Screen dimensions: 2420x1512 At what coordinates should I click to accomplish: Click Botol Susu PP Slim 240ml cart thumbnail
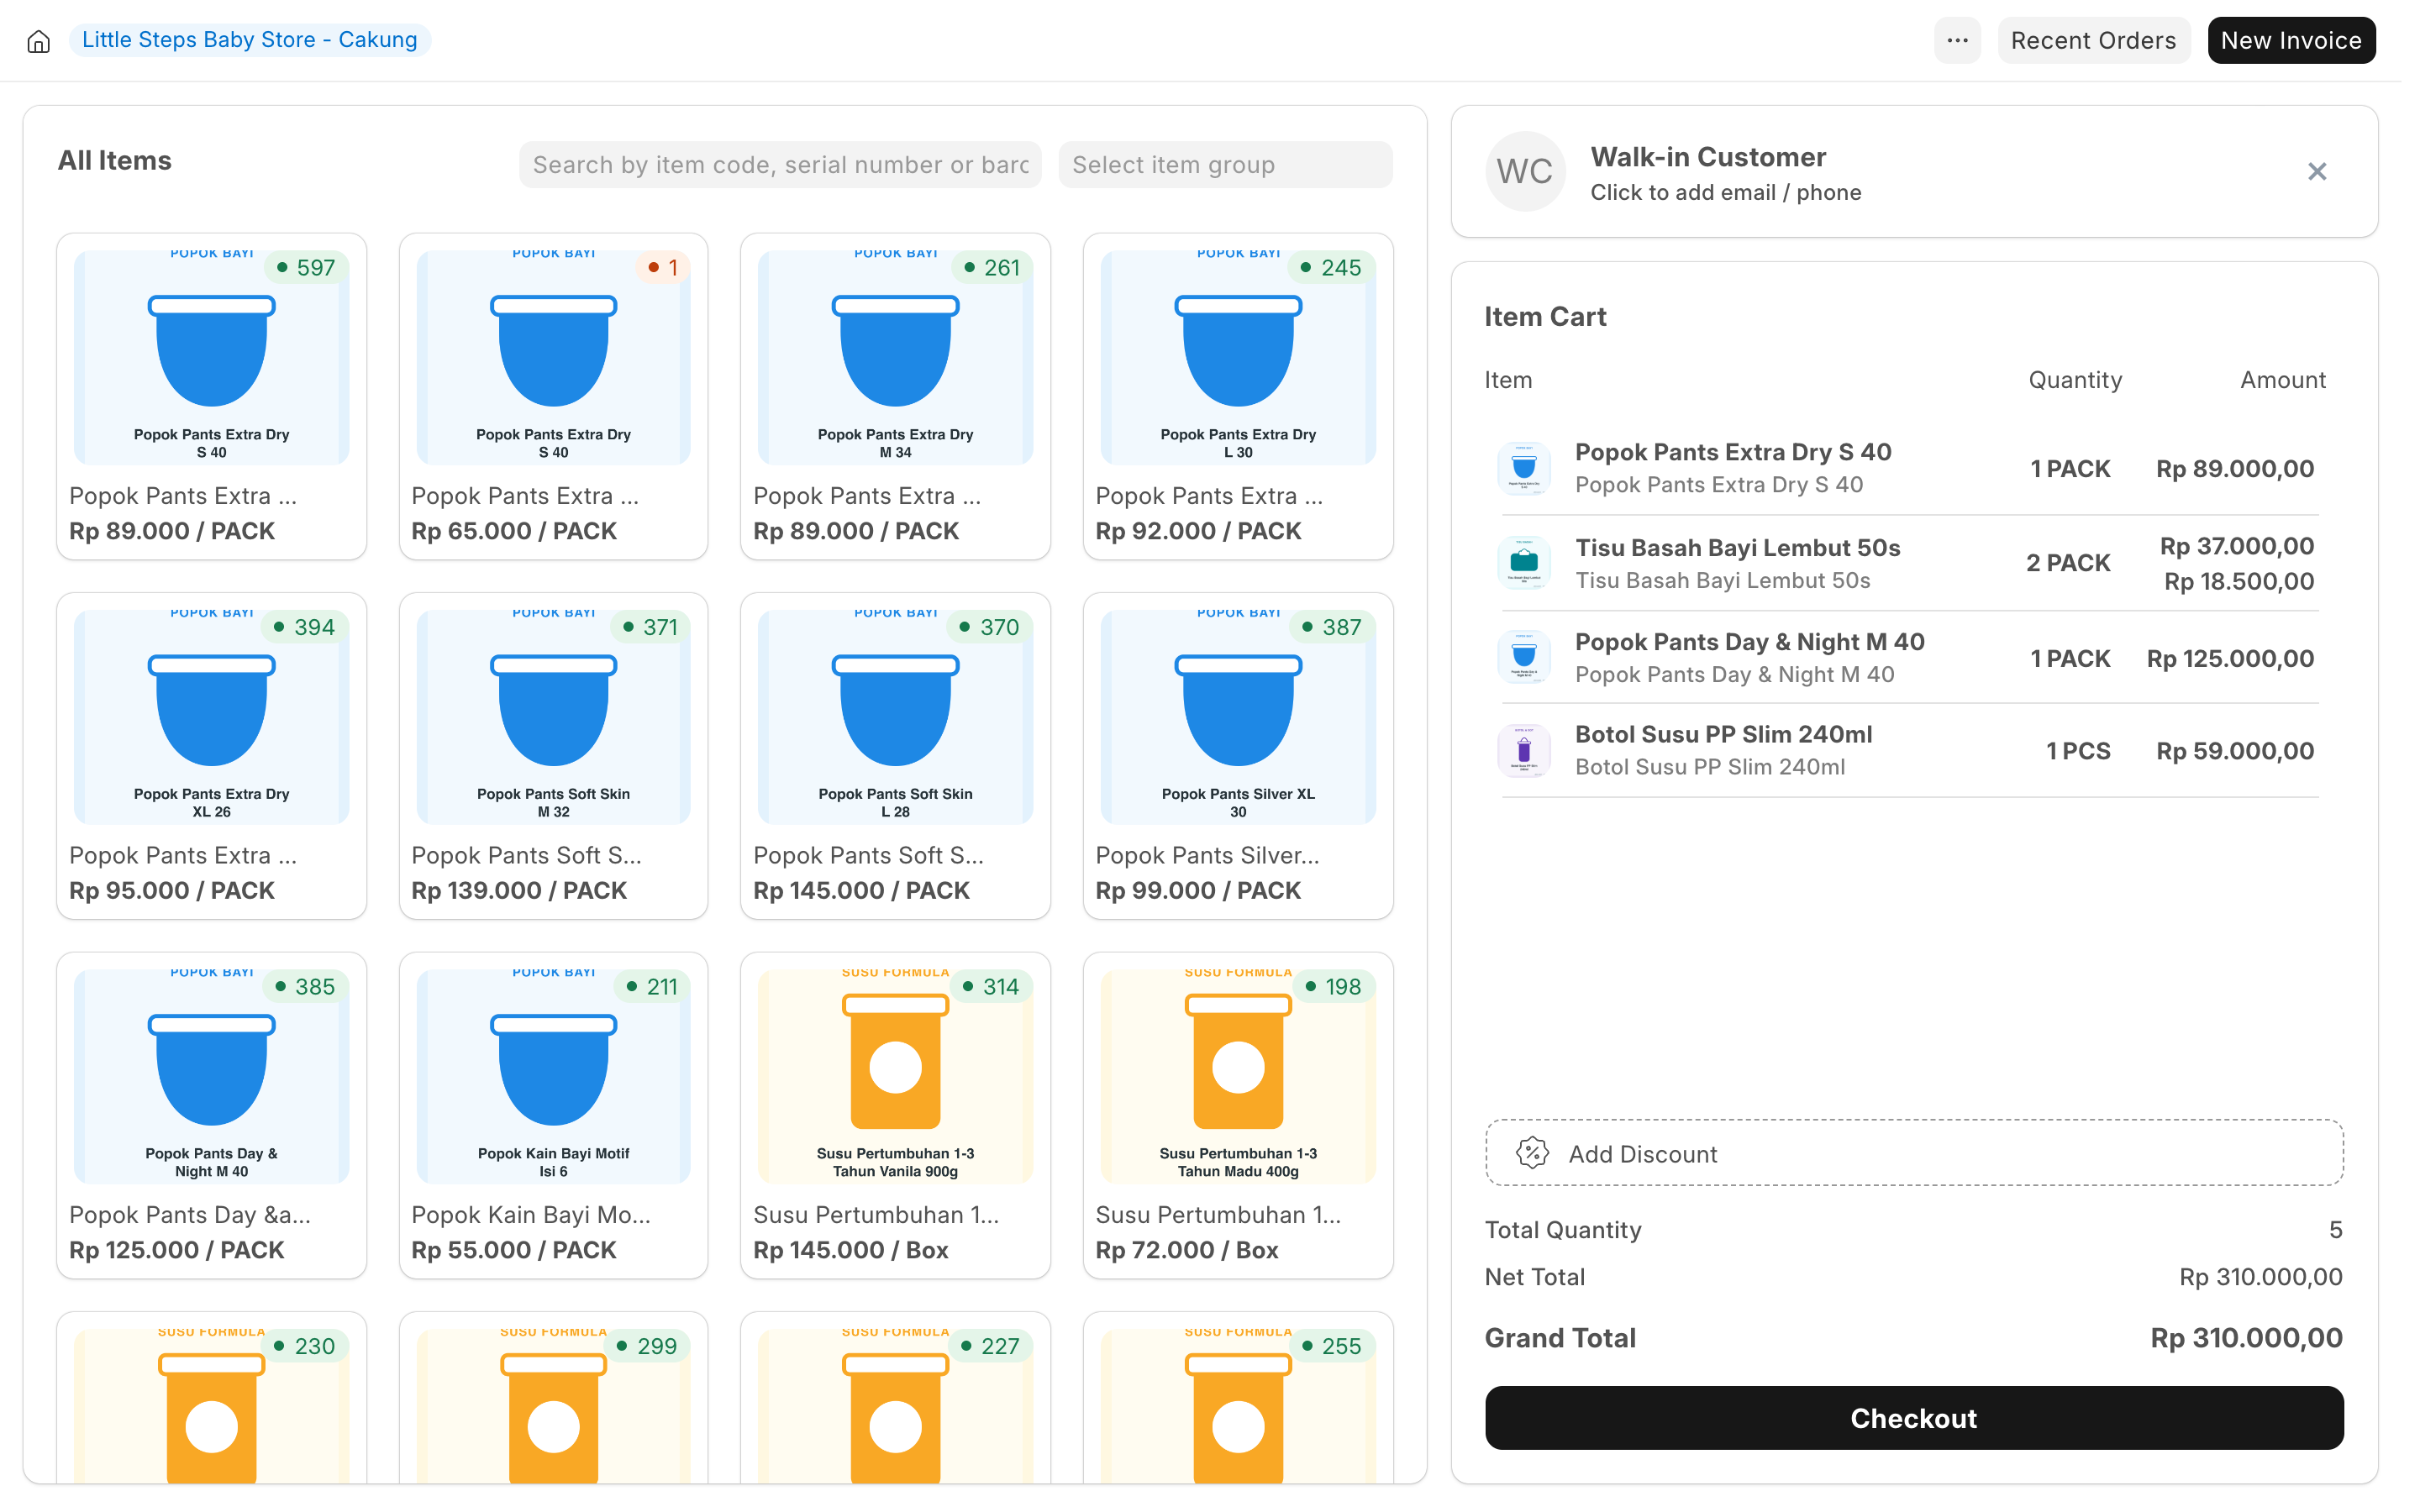[x=1524, y=750]
